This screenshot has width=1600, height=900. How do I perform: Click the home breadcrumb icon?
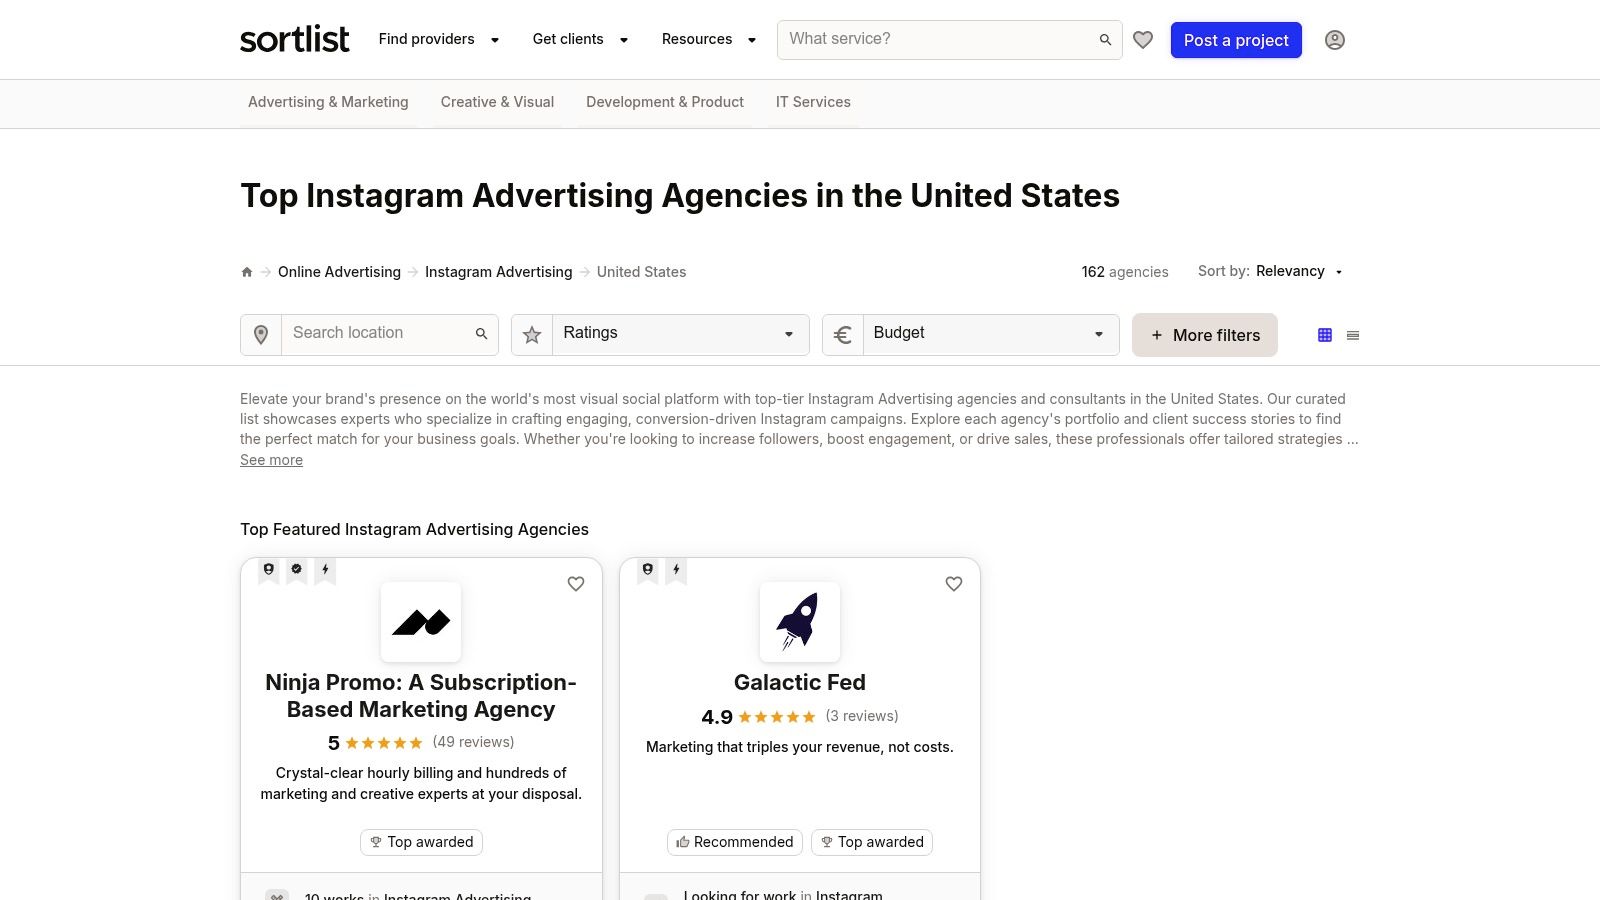[246, 271]
